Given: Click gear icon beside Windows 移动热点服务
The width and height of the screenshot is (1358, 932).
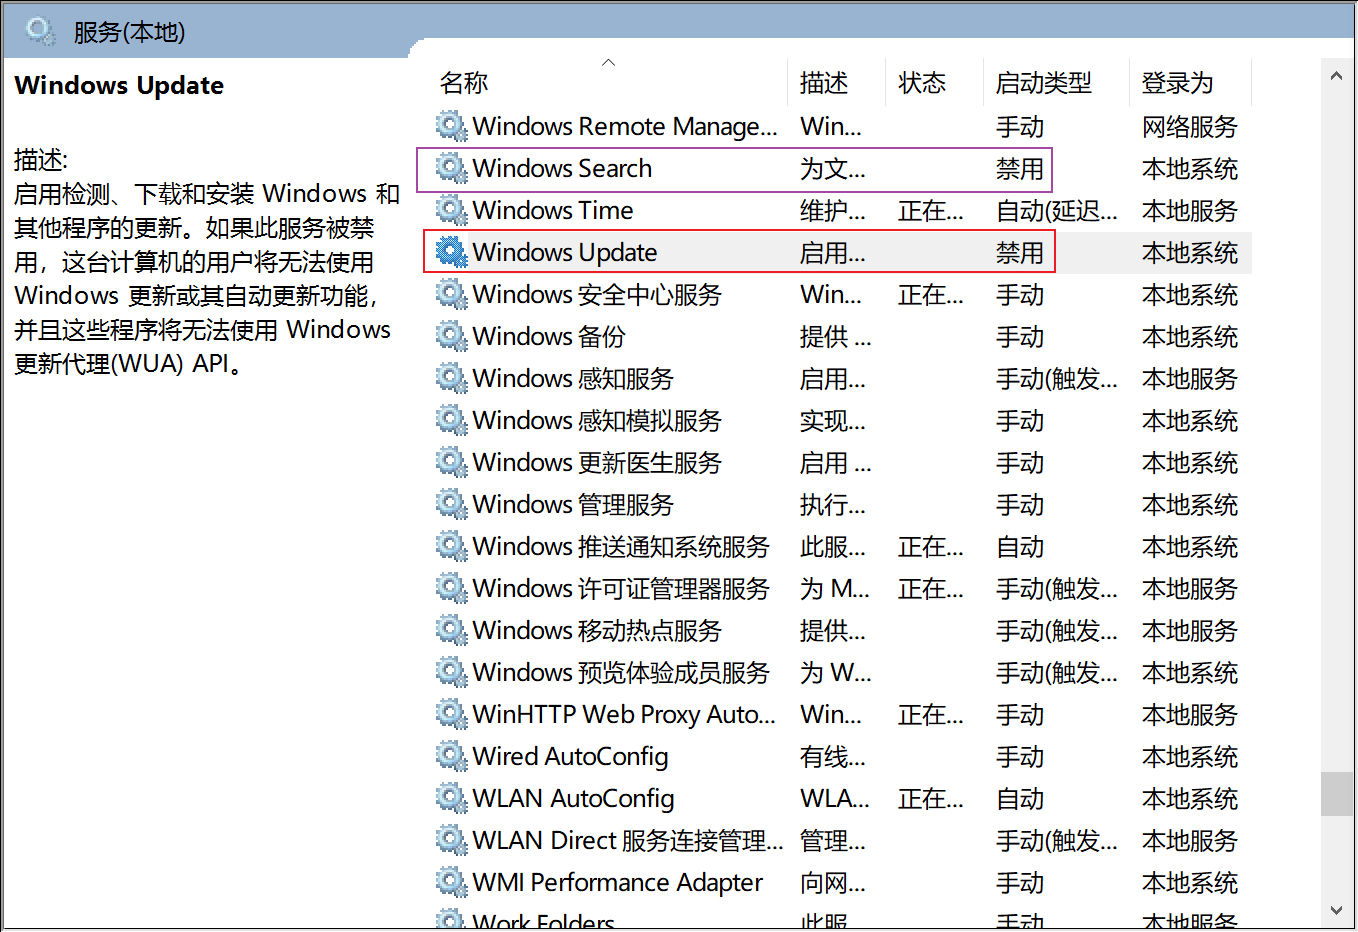Looking at the screenshot, I should (x=451, y=630).
